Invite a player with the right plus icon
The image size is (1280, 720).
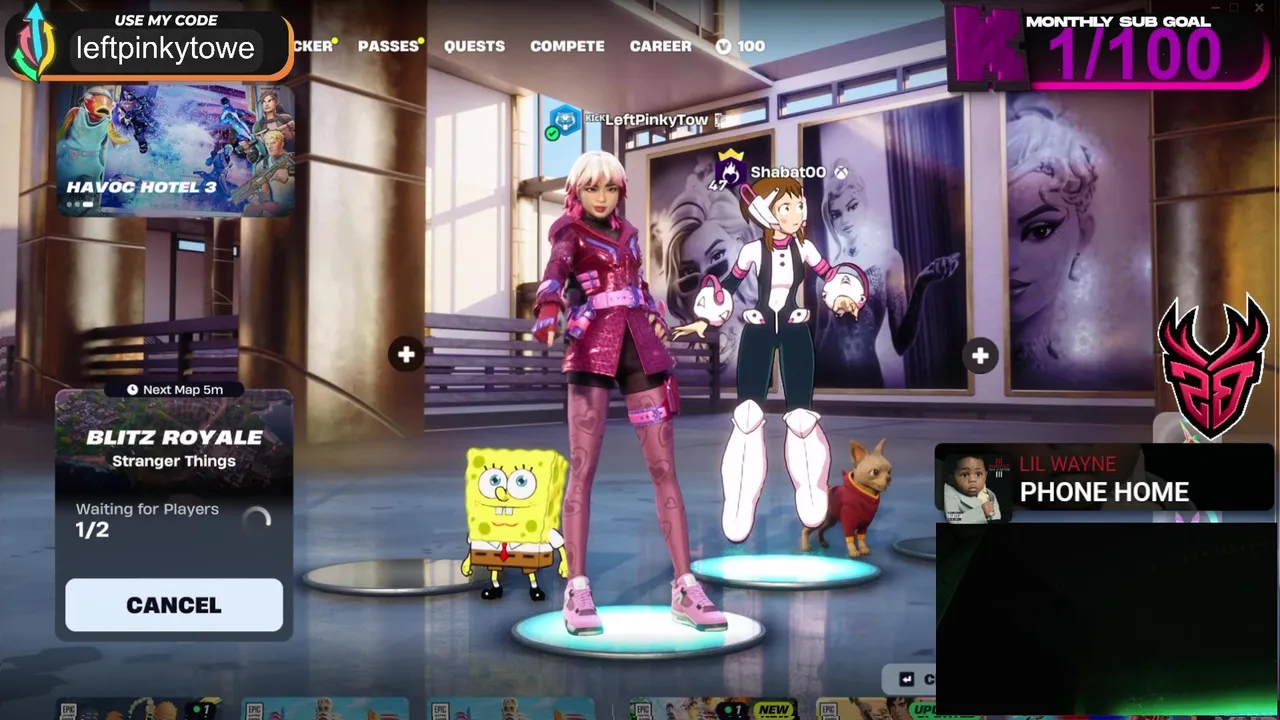point(980,355)
